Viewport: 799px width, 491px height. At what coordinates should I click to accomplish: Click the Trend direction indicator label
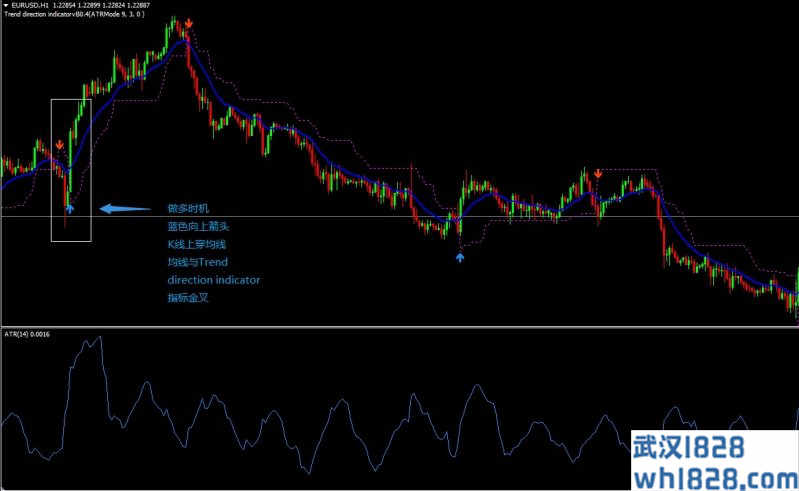point(74,14)
